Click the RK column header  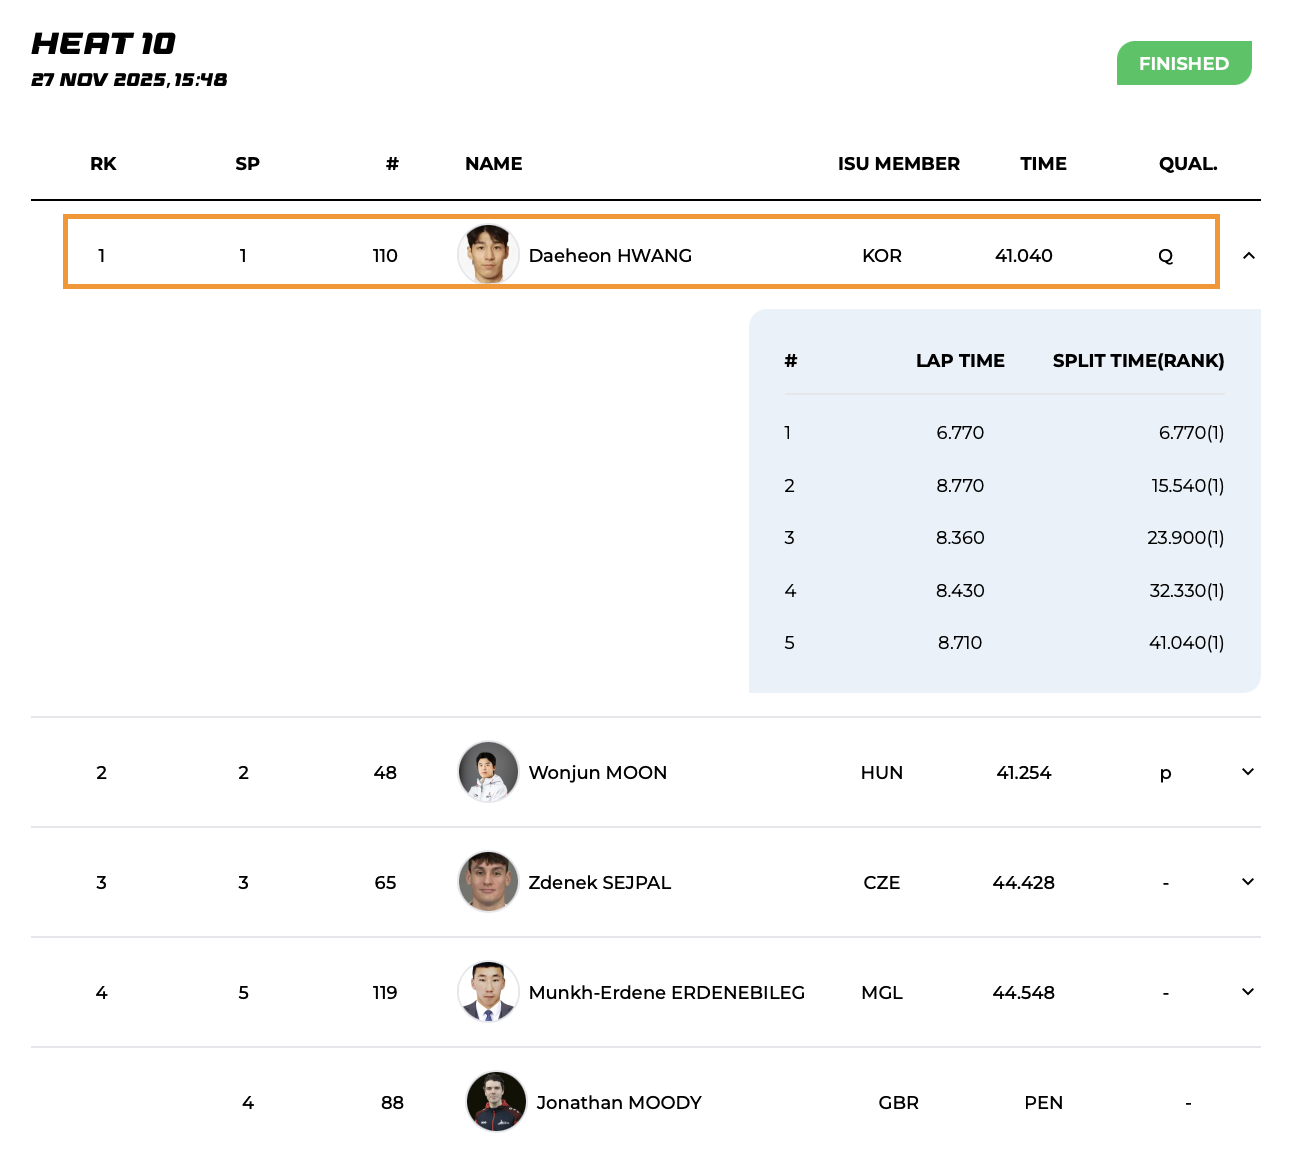click(103, 164)
